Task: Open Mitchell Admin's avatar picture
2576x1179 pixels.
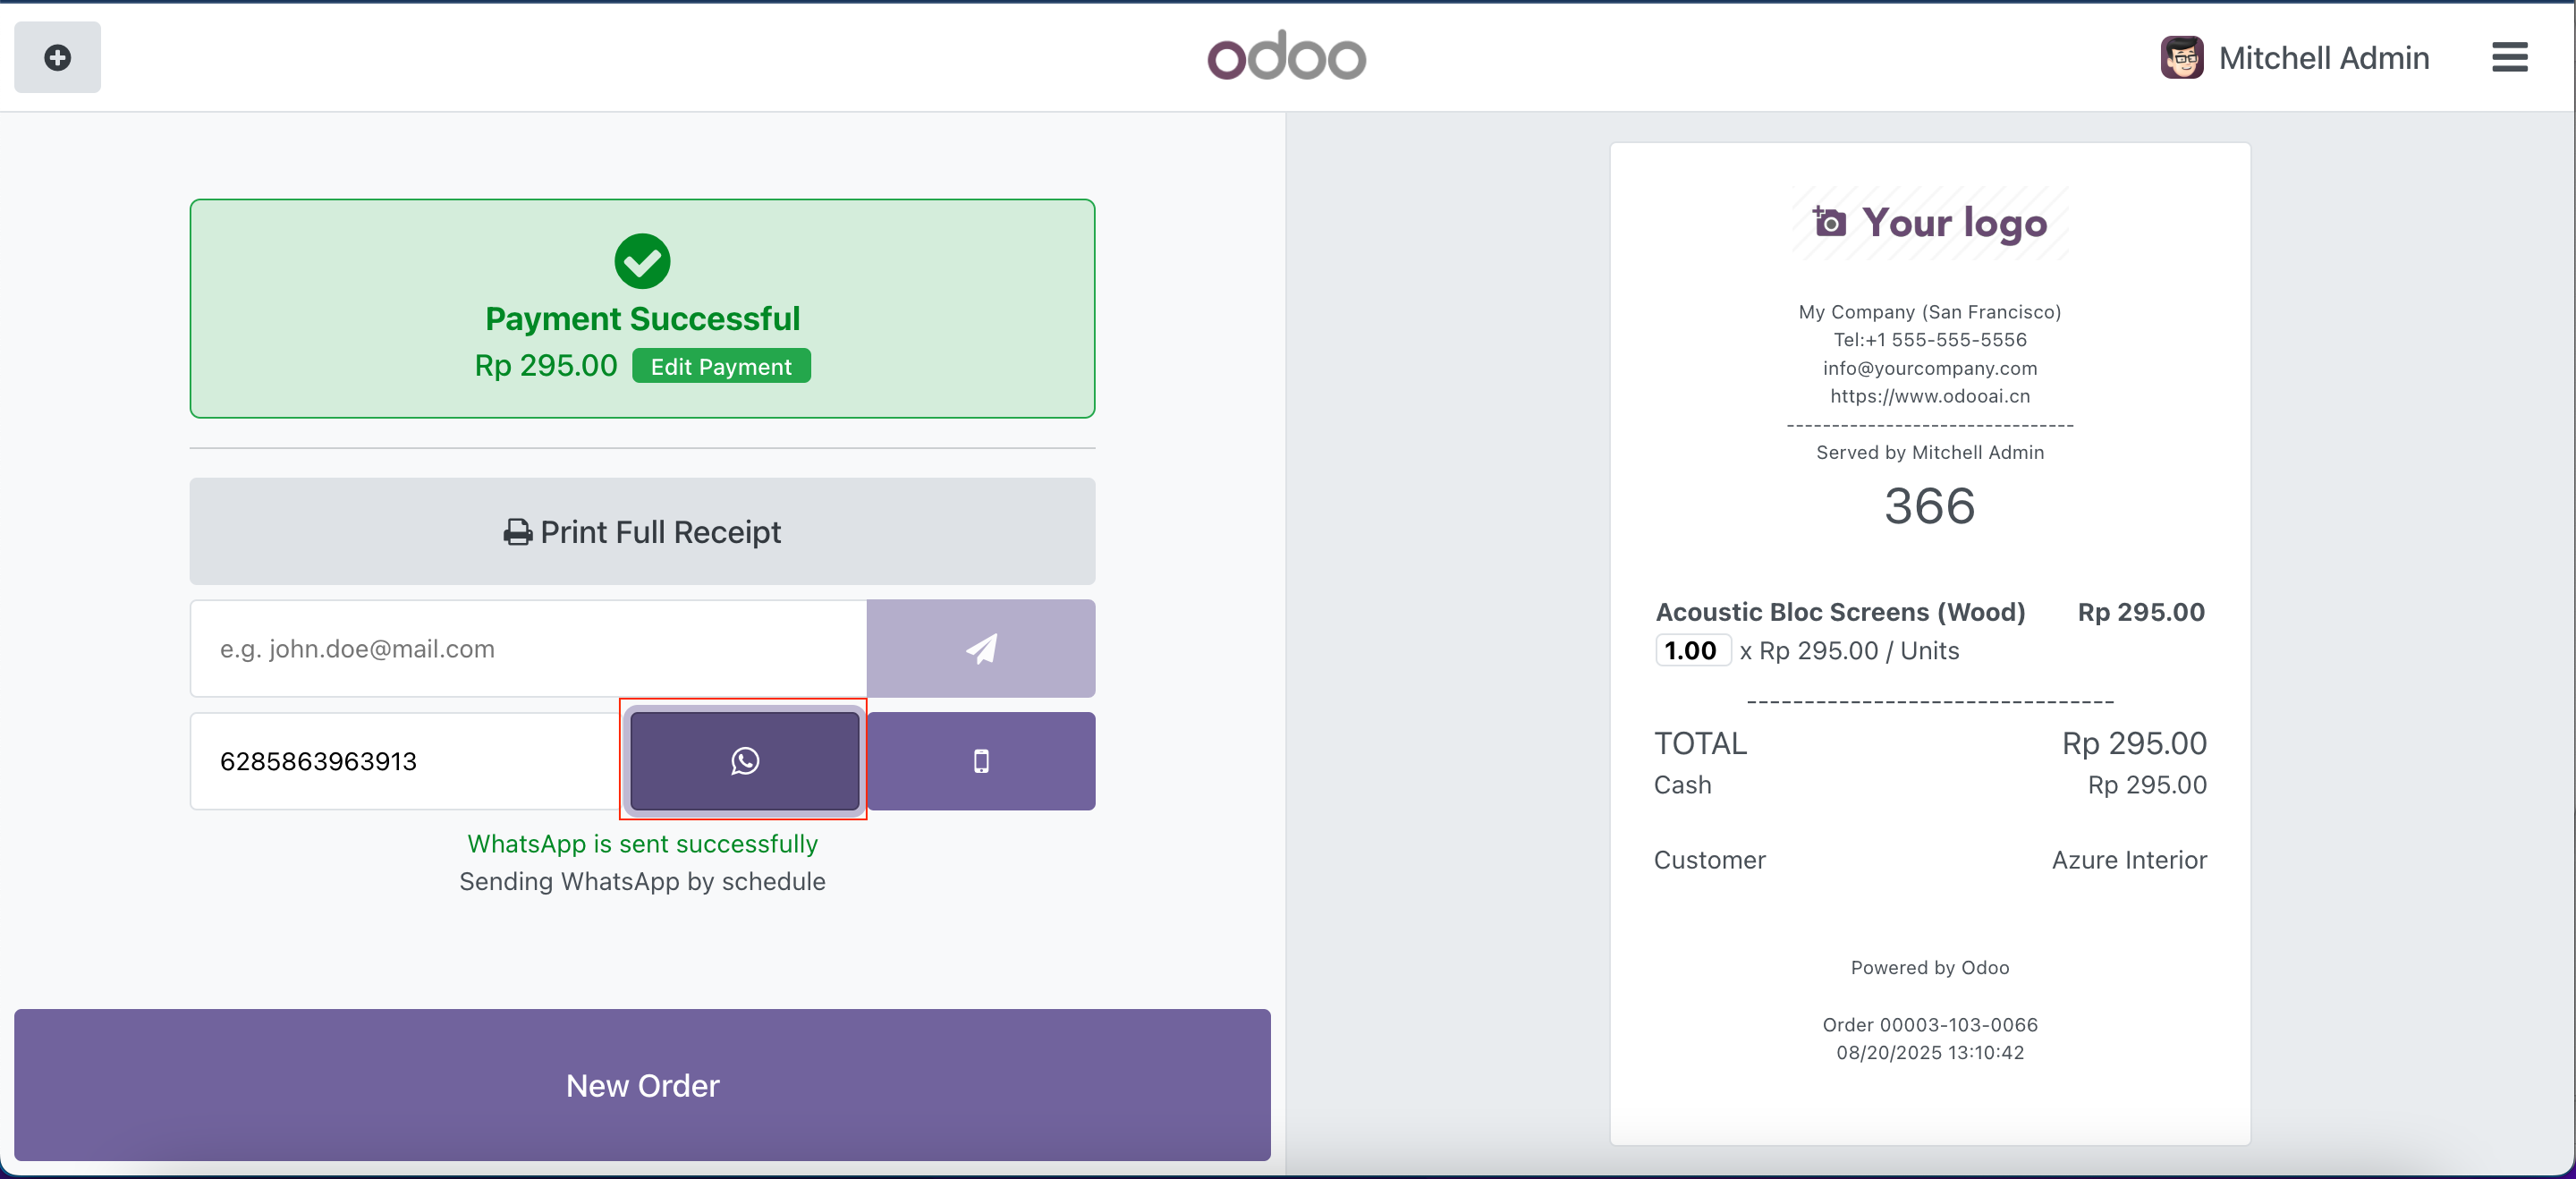Action: pos(2183,57)
